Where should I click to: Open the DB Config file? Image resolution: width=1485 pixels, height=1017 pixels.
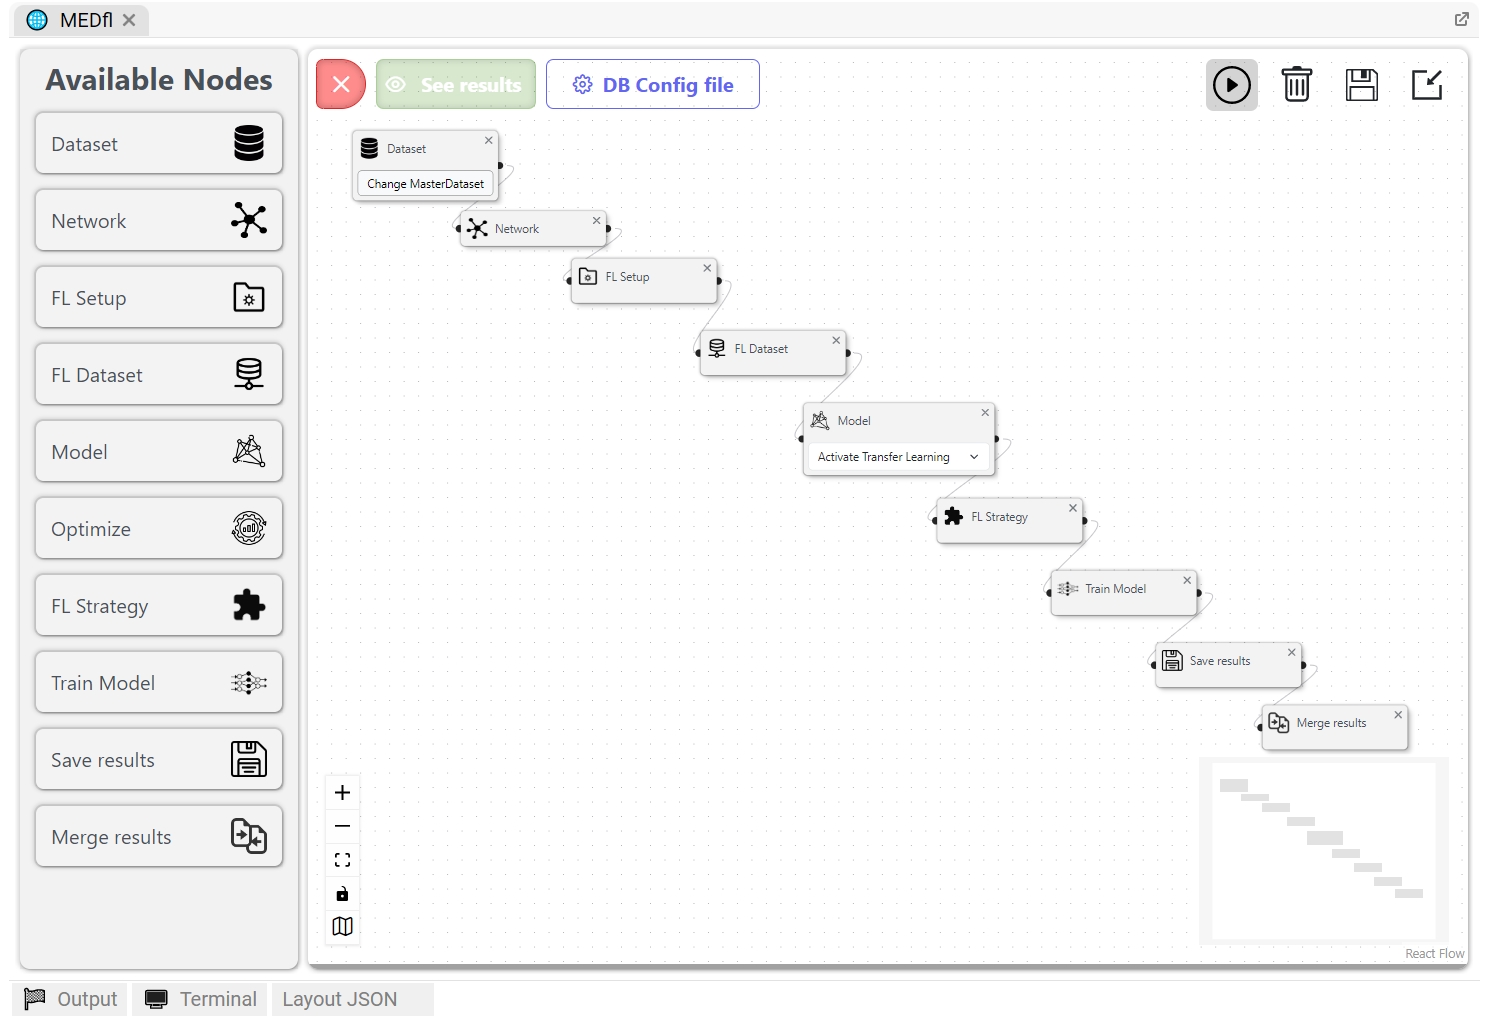click(x=652, y=85)
